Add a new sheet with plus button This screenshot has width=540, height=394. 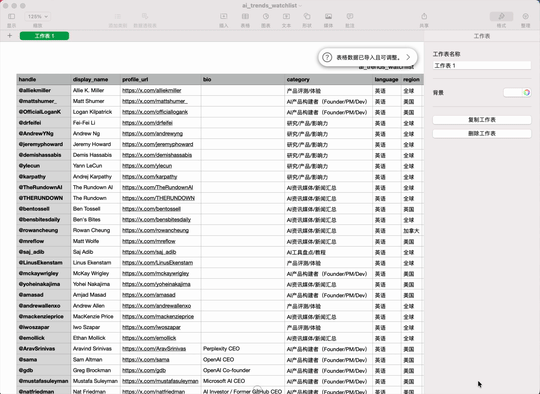10,35
